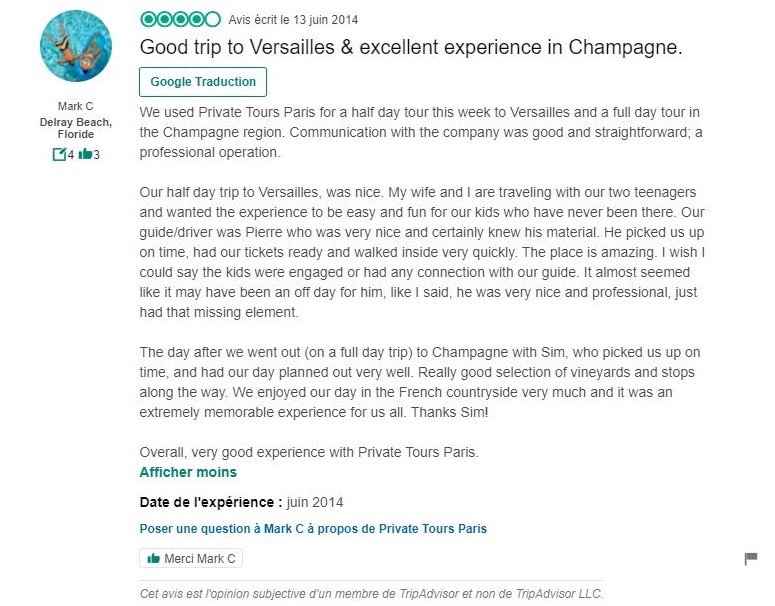
Task: Click the report flag icon
Action: [750, 559]
